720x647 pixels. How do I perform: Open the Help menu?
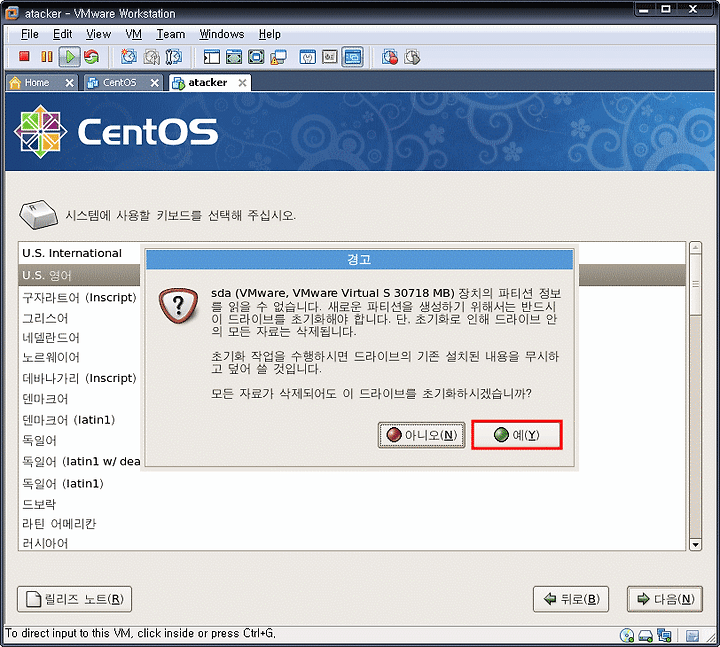pyautogui.click(x=270, y=34)
